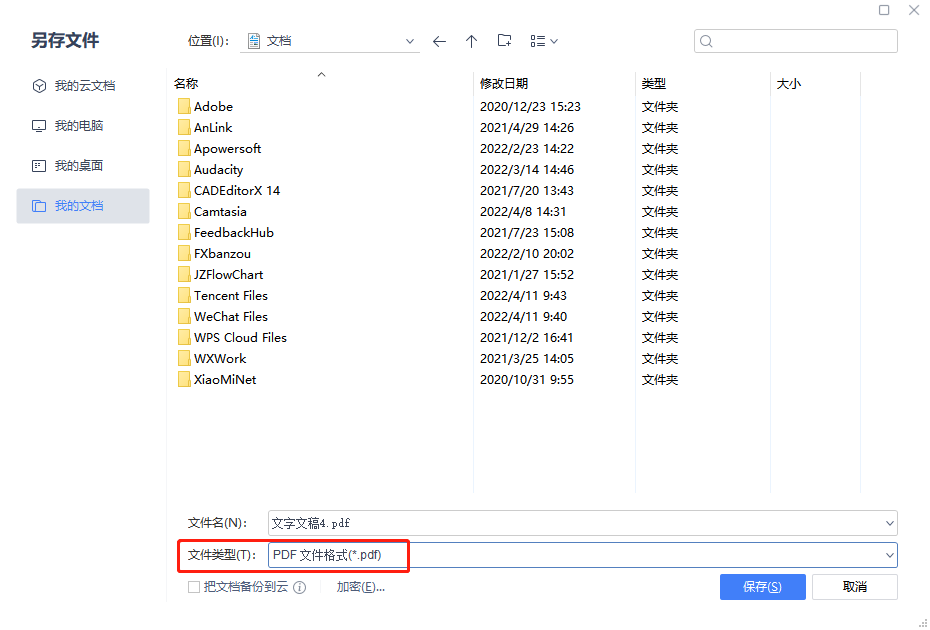Image resolution: width=930 pixels, height=630 pixels.
Task: Select the XiaoMiNet folder name
Action: (225, 380)
